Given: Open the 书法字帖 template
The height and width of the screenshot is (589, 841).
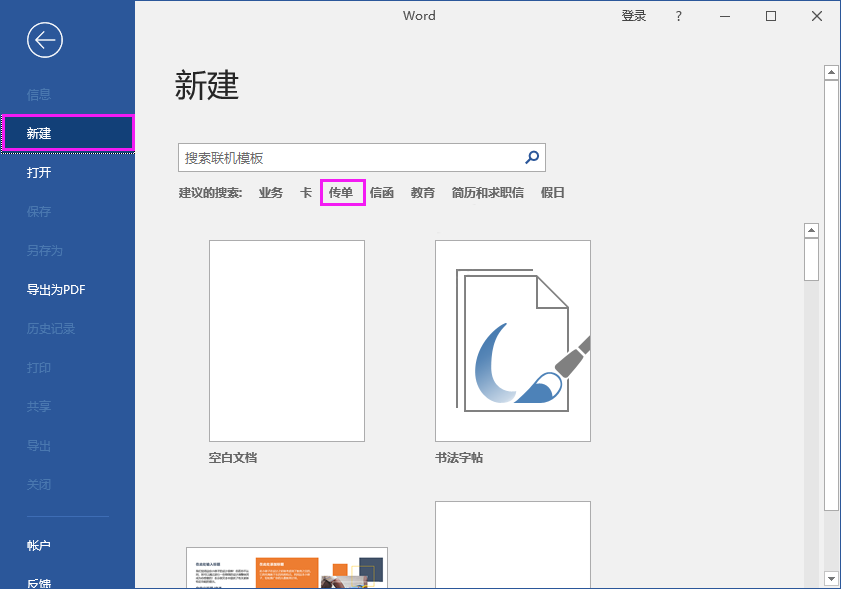Looking at the screenshot, I should 512,340.
